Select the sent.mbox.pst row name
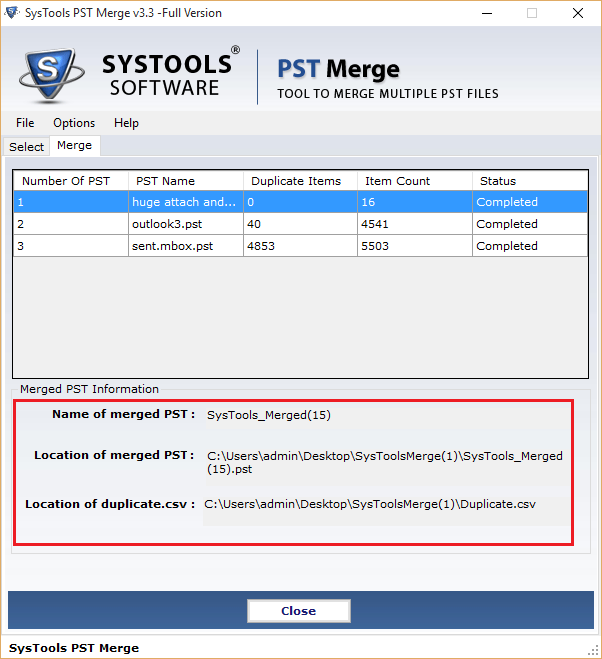 coord(186,246)
